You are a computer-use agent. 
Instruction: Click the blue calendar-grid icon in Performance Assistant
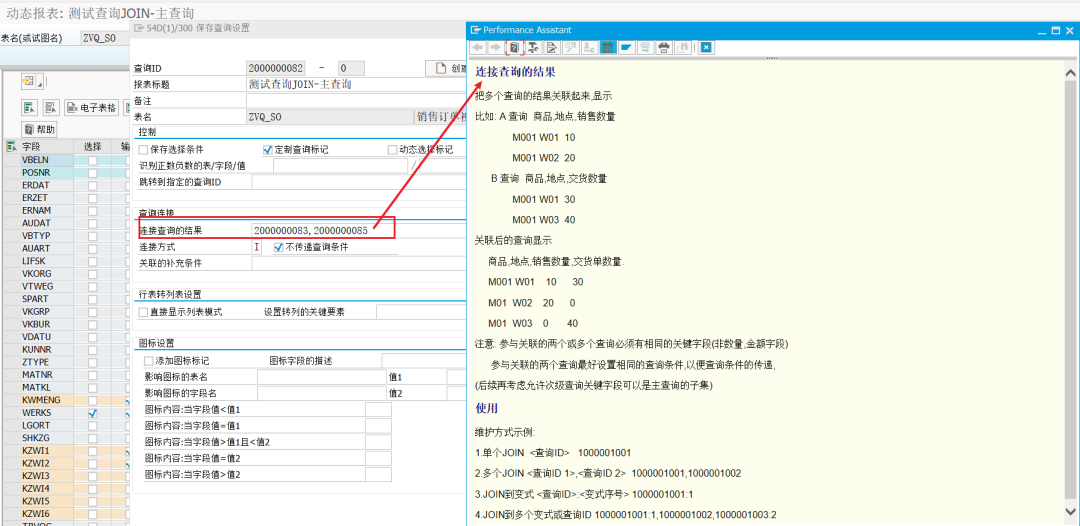608,48
